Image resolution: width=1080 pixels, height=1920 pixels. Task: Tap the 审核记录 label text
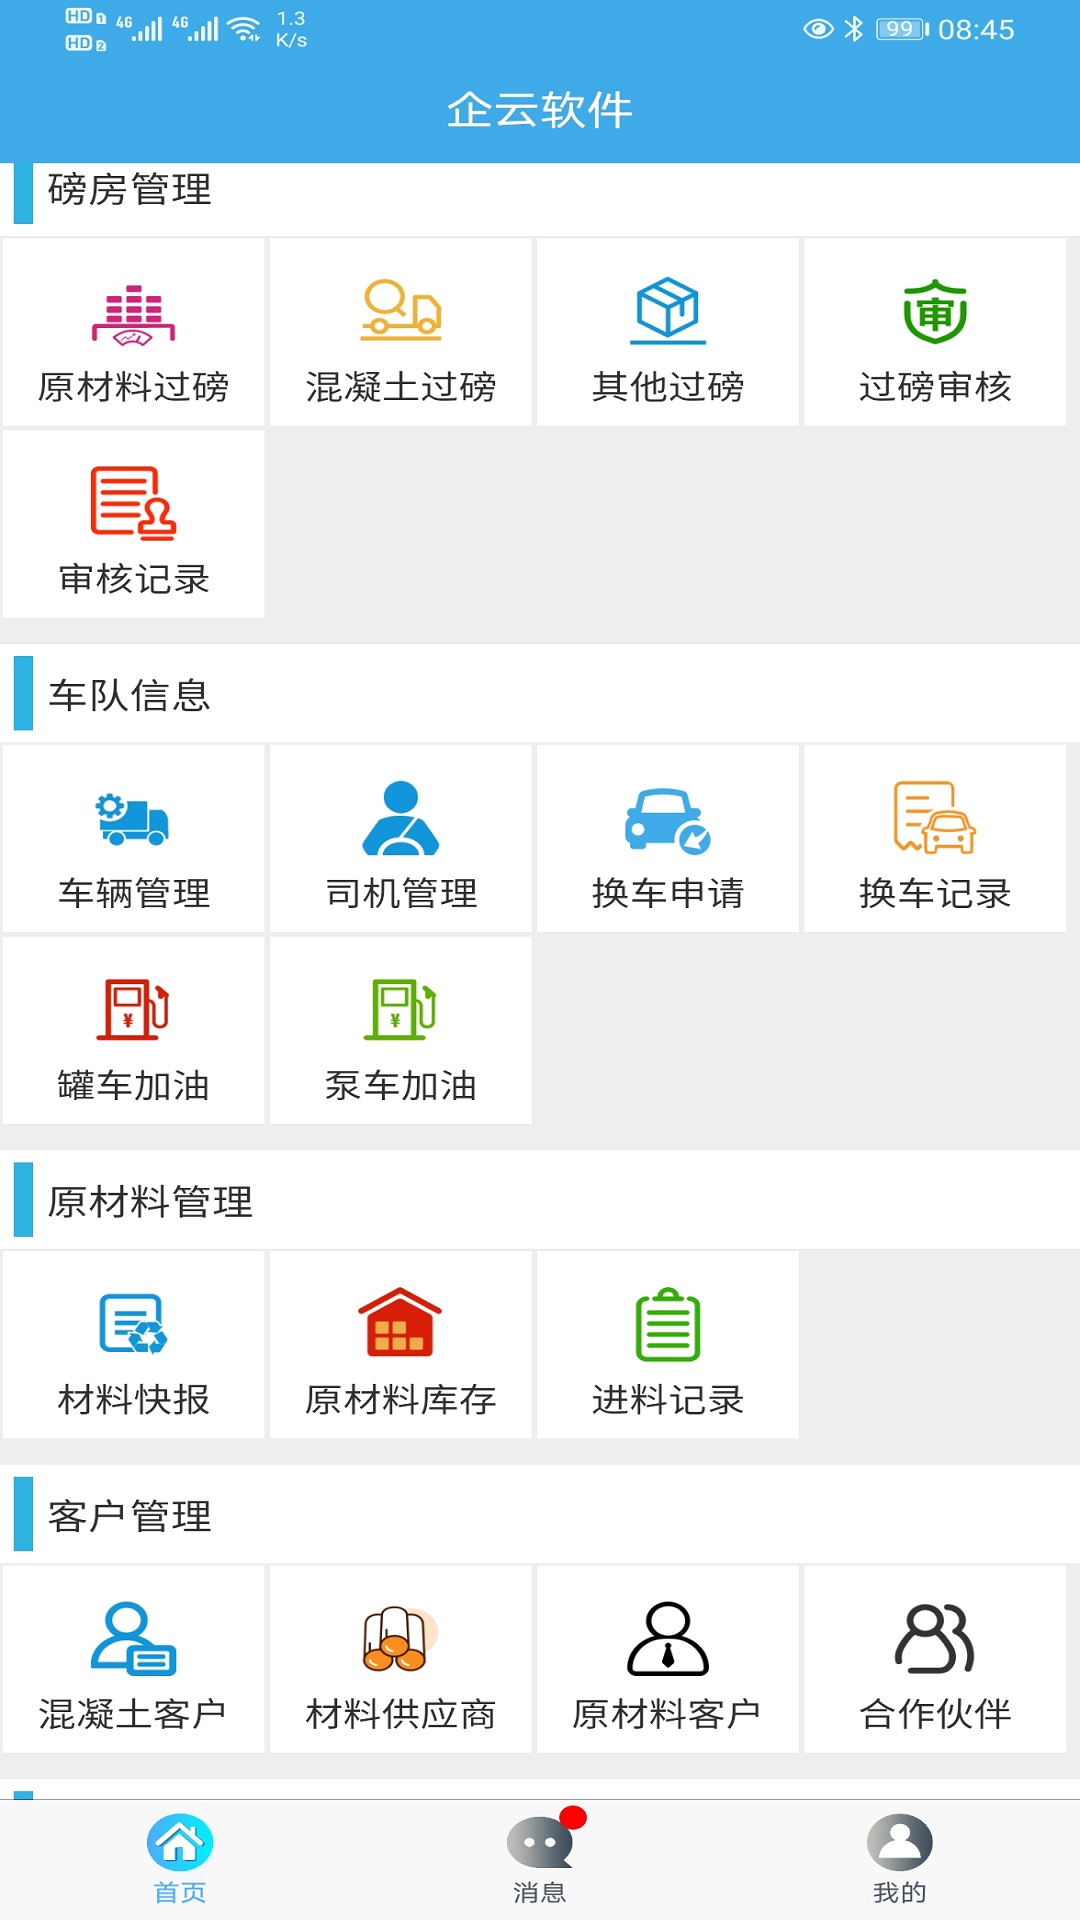click(x=133, y=579)
